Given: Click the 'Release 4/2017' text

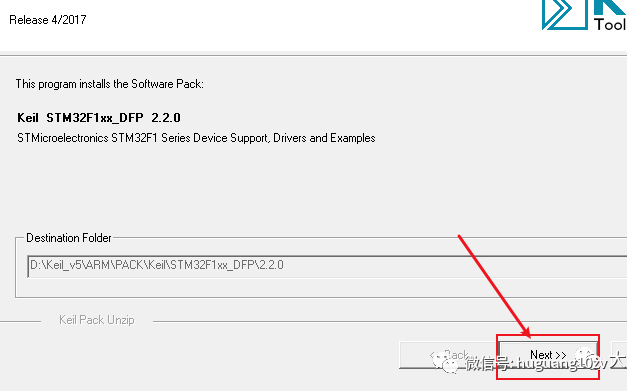Looking at the screenshot, I should coord(48,20).
